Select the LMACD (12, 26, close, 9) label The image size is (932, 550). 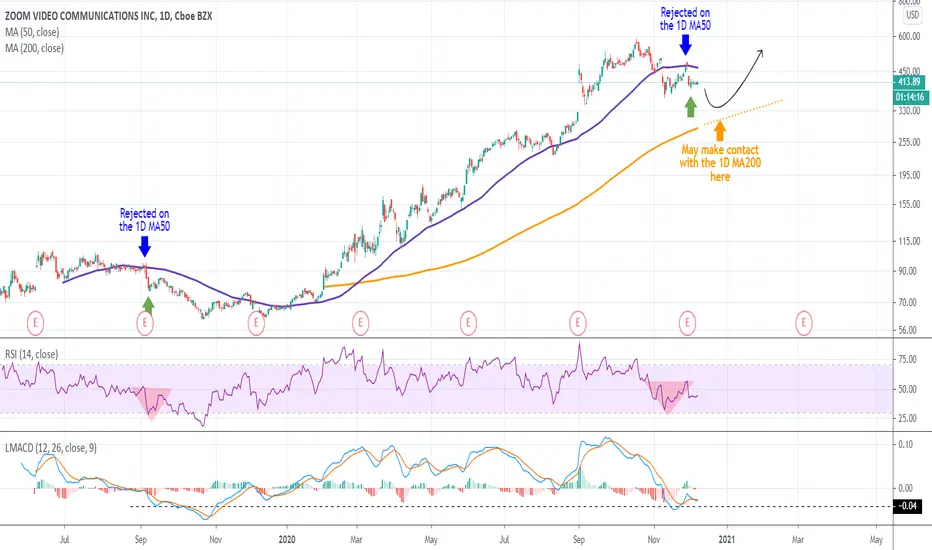pyautogui.click(x=51, y=448)
